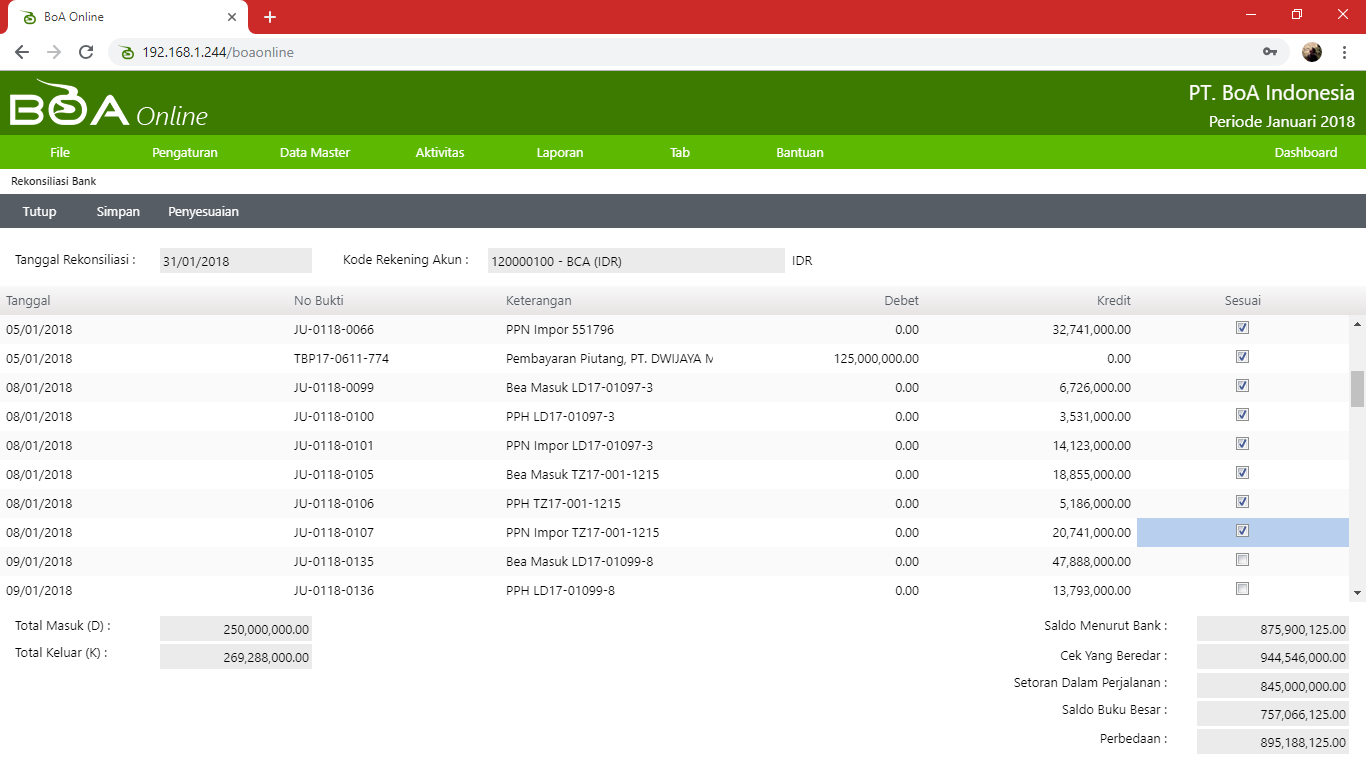Open the user profile avatar
This screenshot has height=766, width=1366.
[1312, 52]
